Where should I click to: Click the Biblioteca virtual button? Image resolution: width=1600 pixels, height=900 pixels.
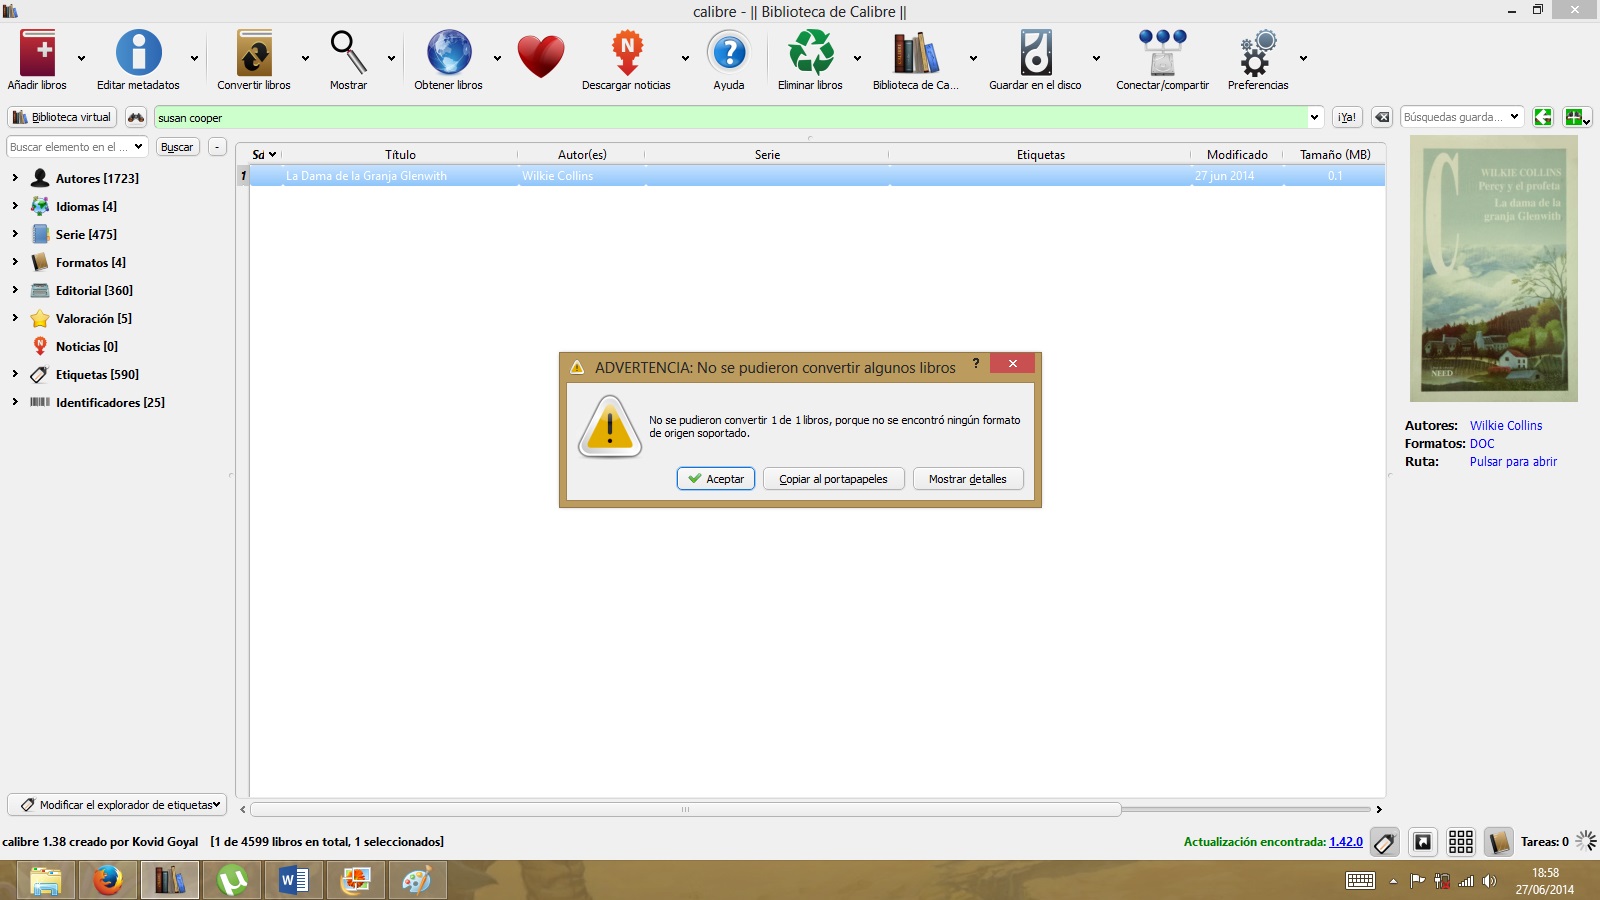point(62,117)
